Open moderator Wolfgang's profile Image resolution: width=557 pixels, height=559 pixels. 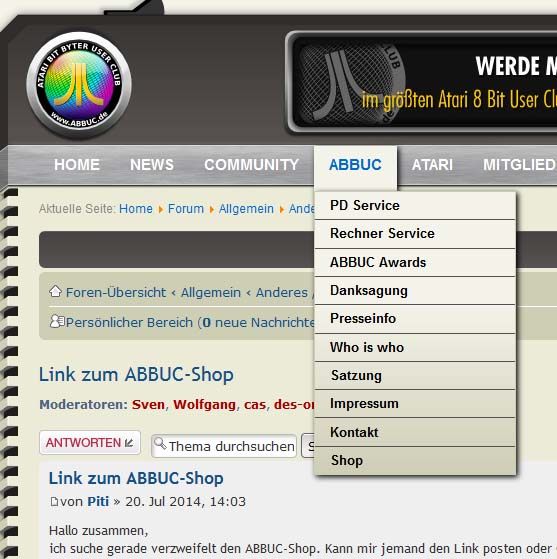(x=204, y=405)
